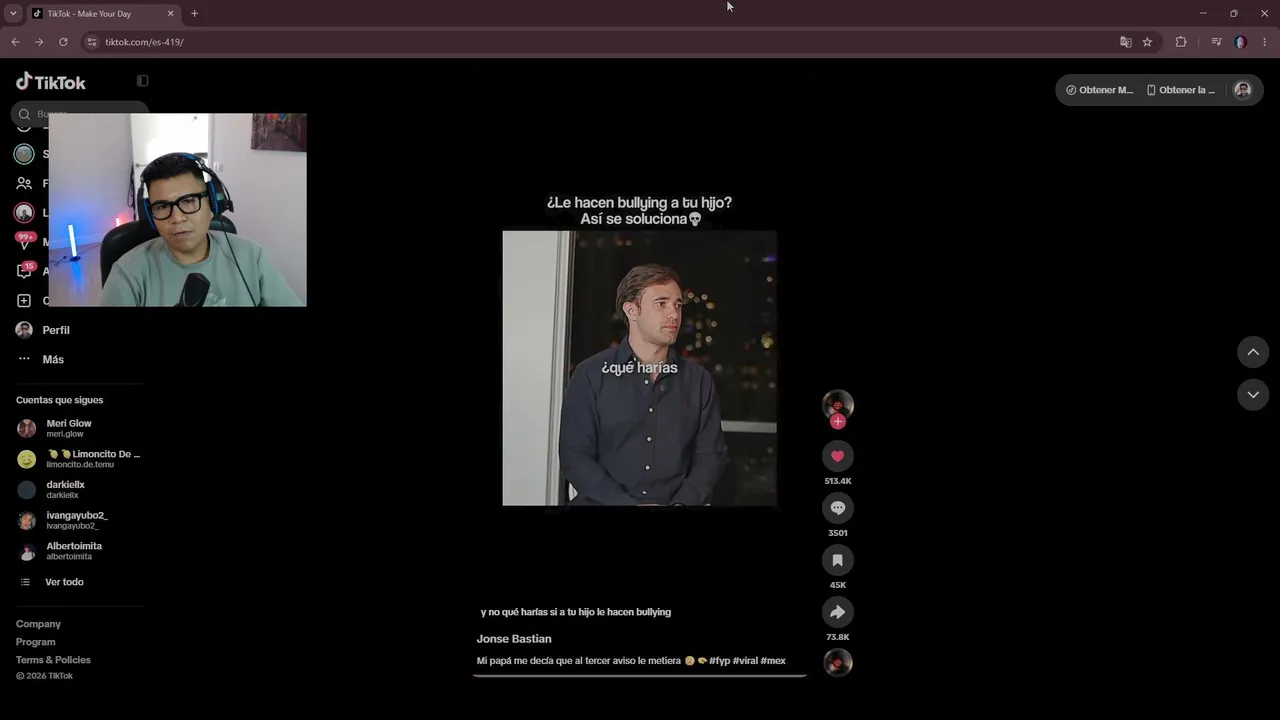This screenshot has width=1280, height=720.
Task: Focus the TikTok search field
Action: [x=82, y=113]
